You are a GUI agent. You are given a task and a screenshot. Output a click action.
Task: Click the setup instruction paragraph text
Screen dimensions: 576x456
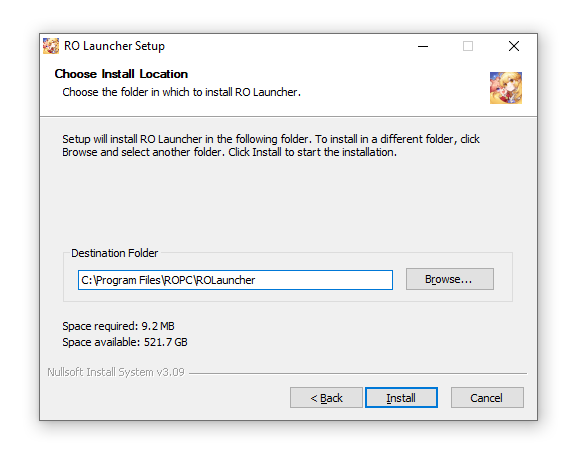(271, 146)
